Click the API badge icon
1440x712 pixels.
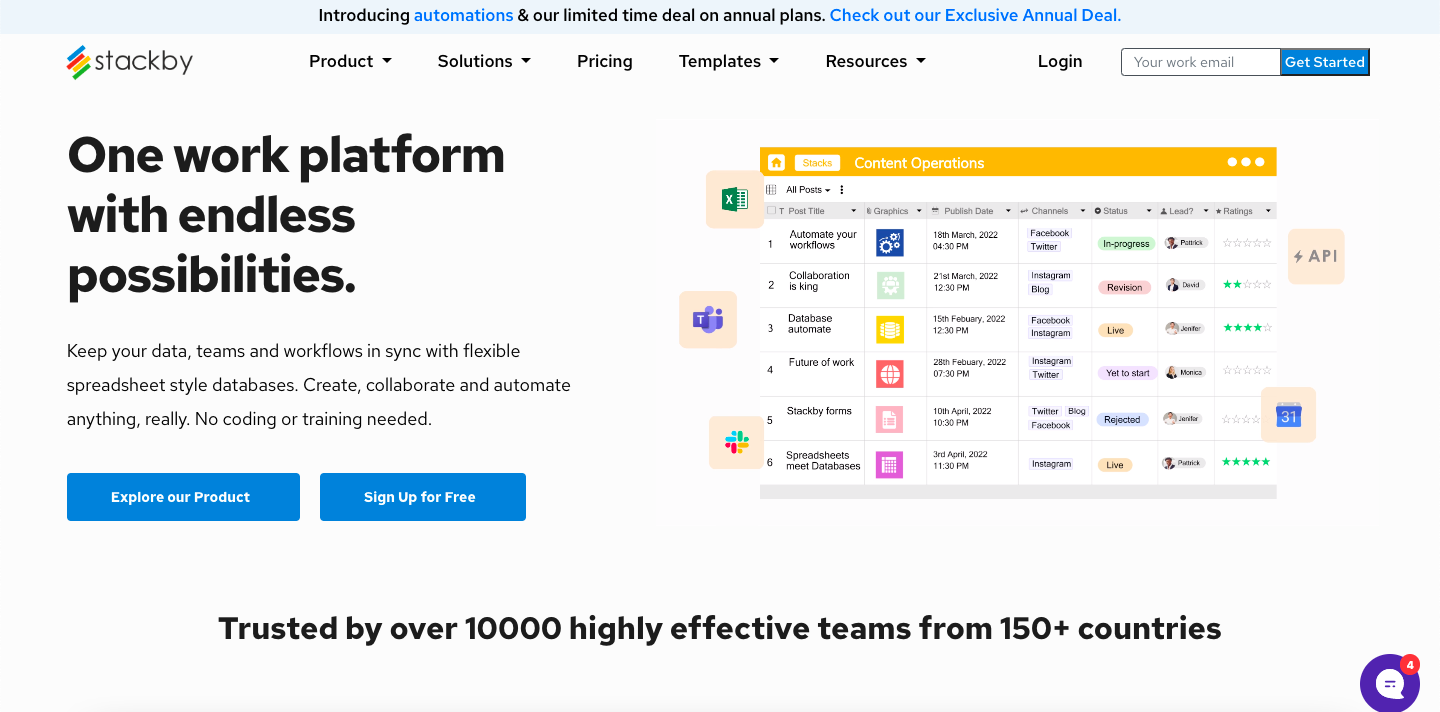[1316, 256]
